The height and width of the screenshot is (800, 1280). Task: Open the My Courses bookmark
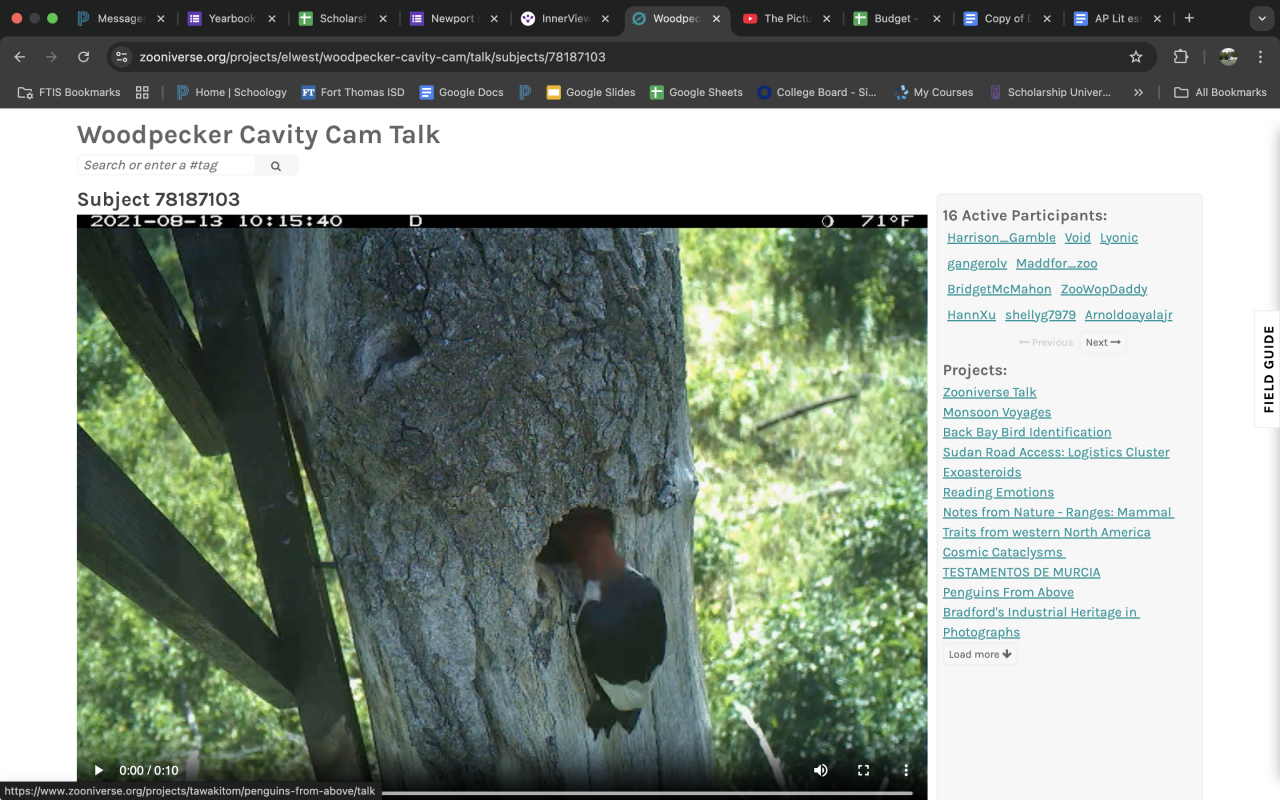pos(934,92)
